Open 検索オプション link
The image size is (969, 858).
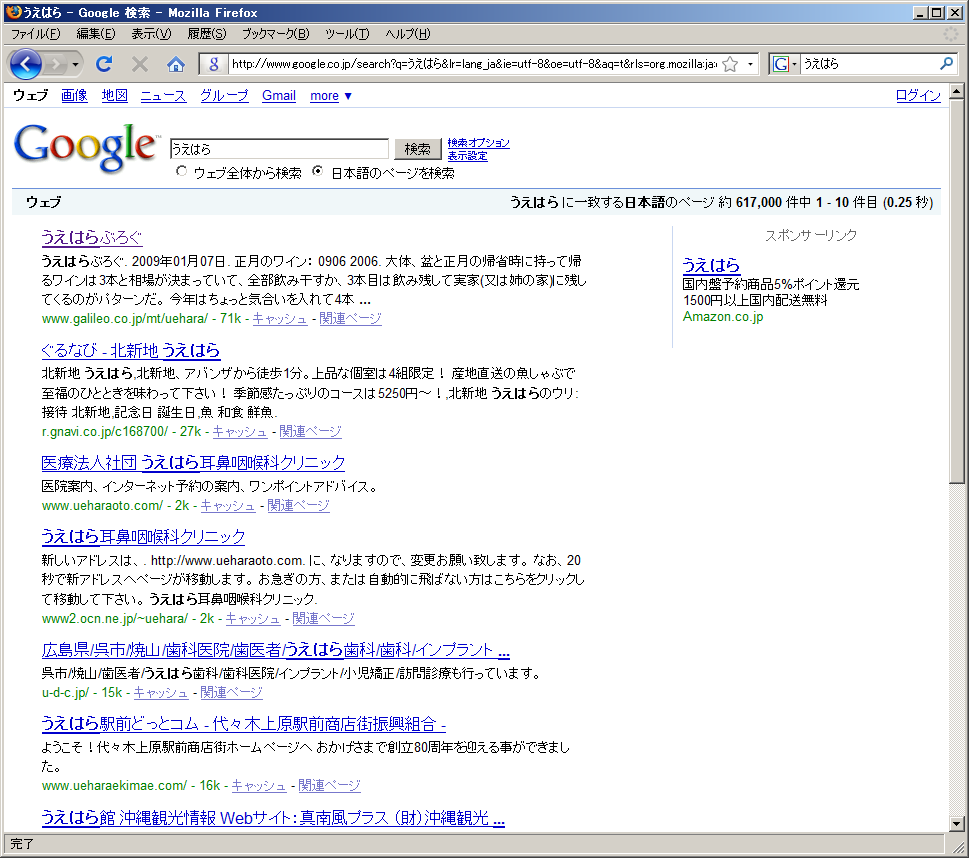coord(478,143)
